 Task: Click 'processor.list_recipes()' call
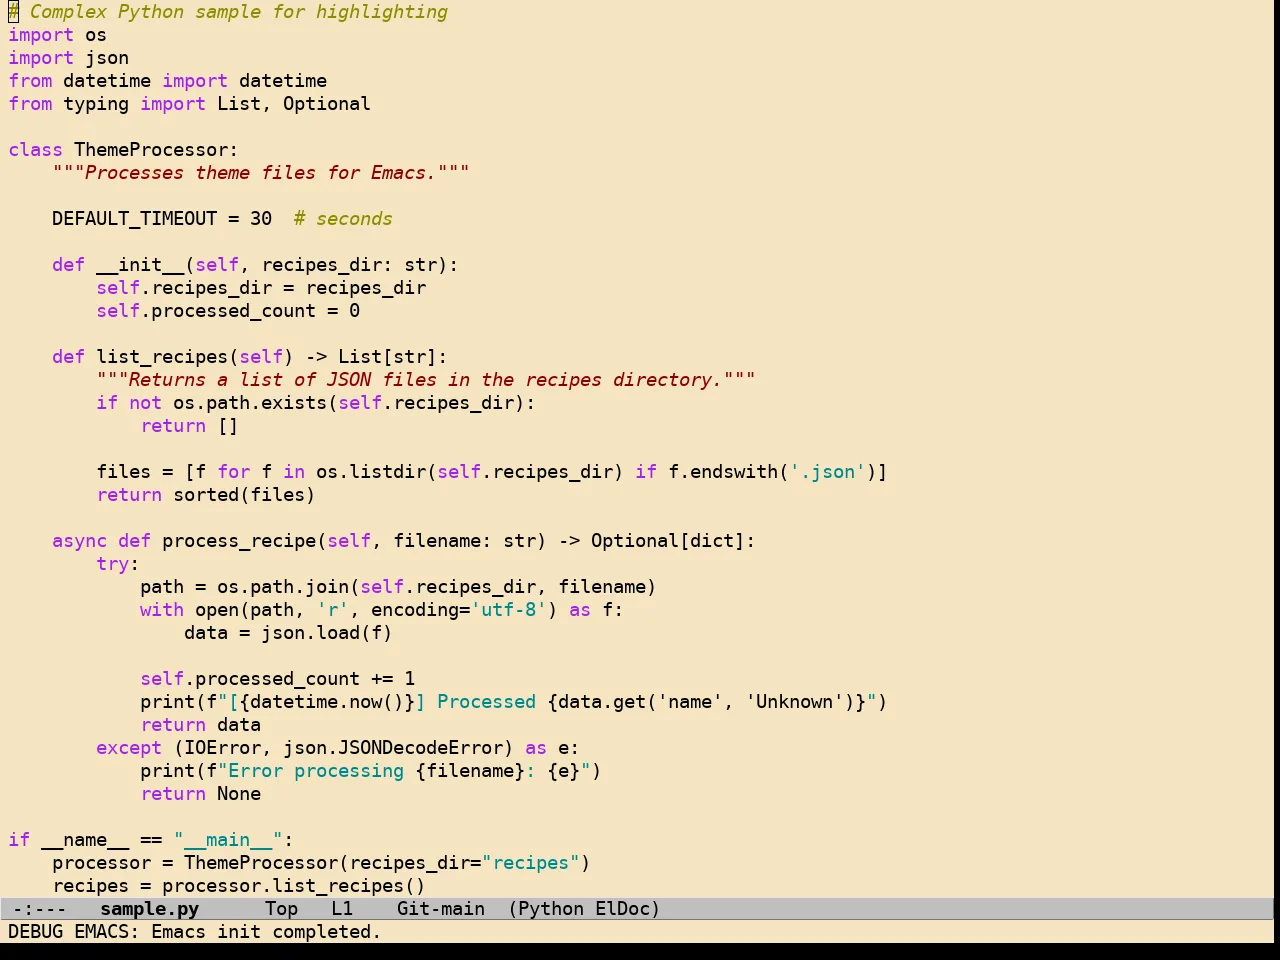(x=294, y=886)
